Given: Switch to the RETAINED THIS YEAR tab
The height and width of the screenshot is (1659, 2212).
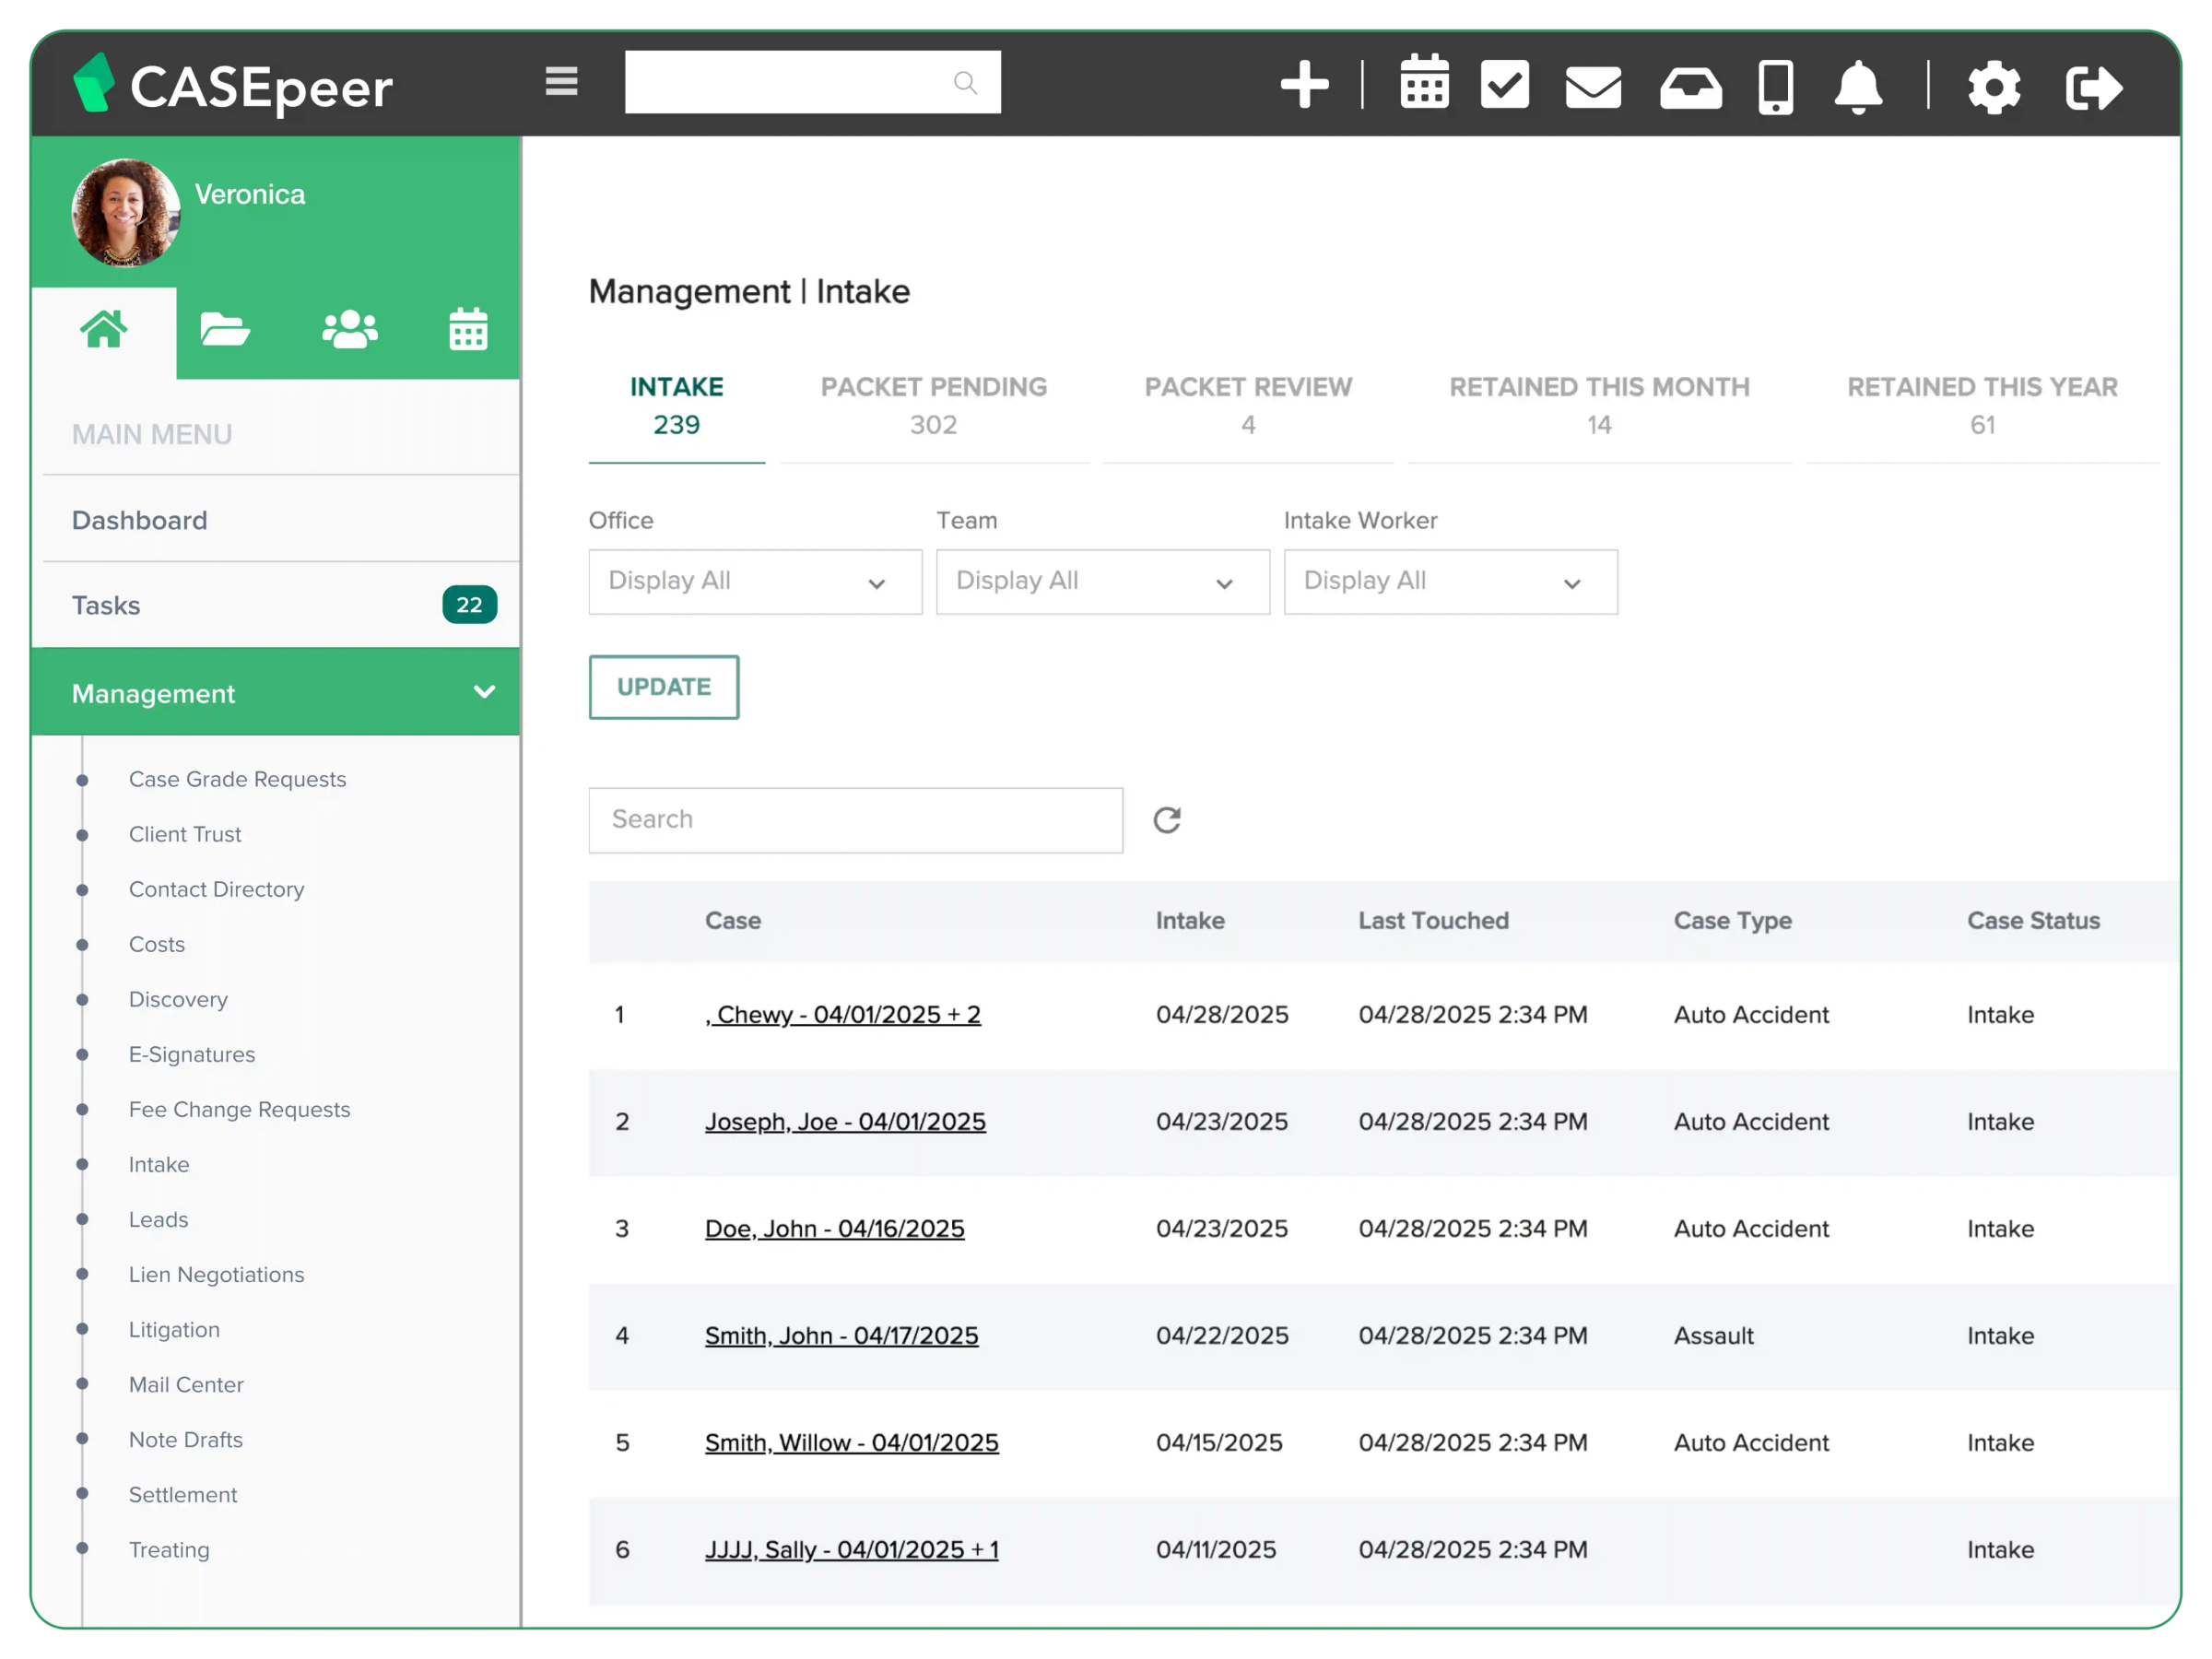Looking at the screenshot, I should (x=1982, y=405).
